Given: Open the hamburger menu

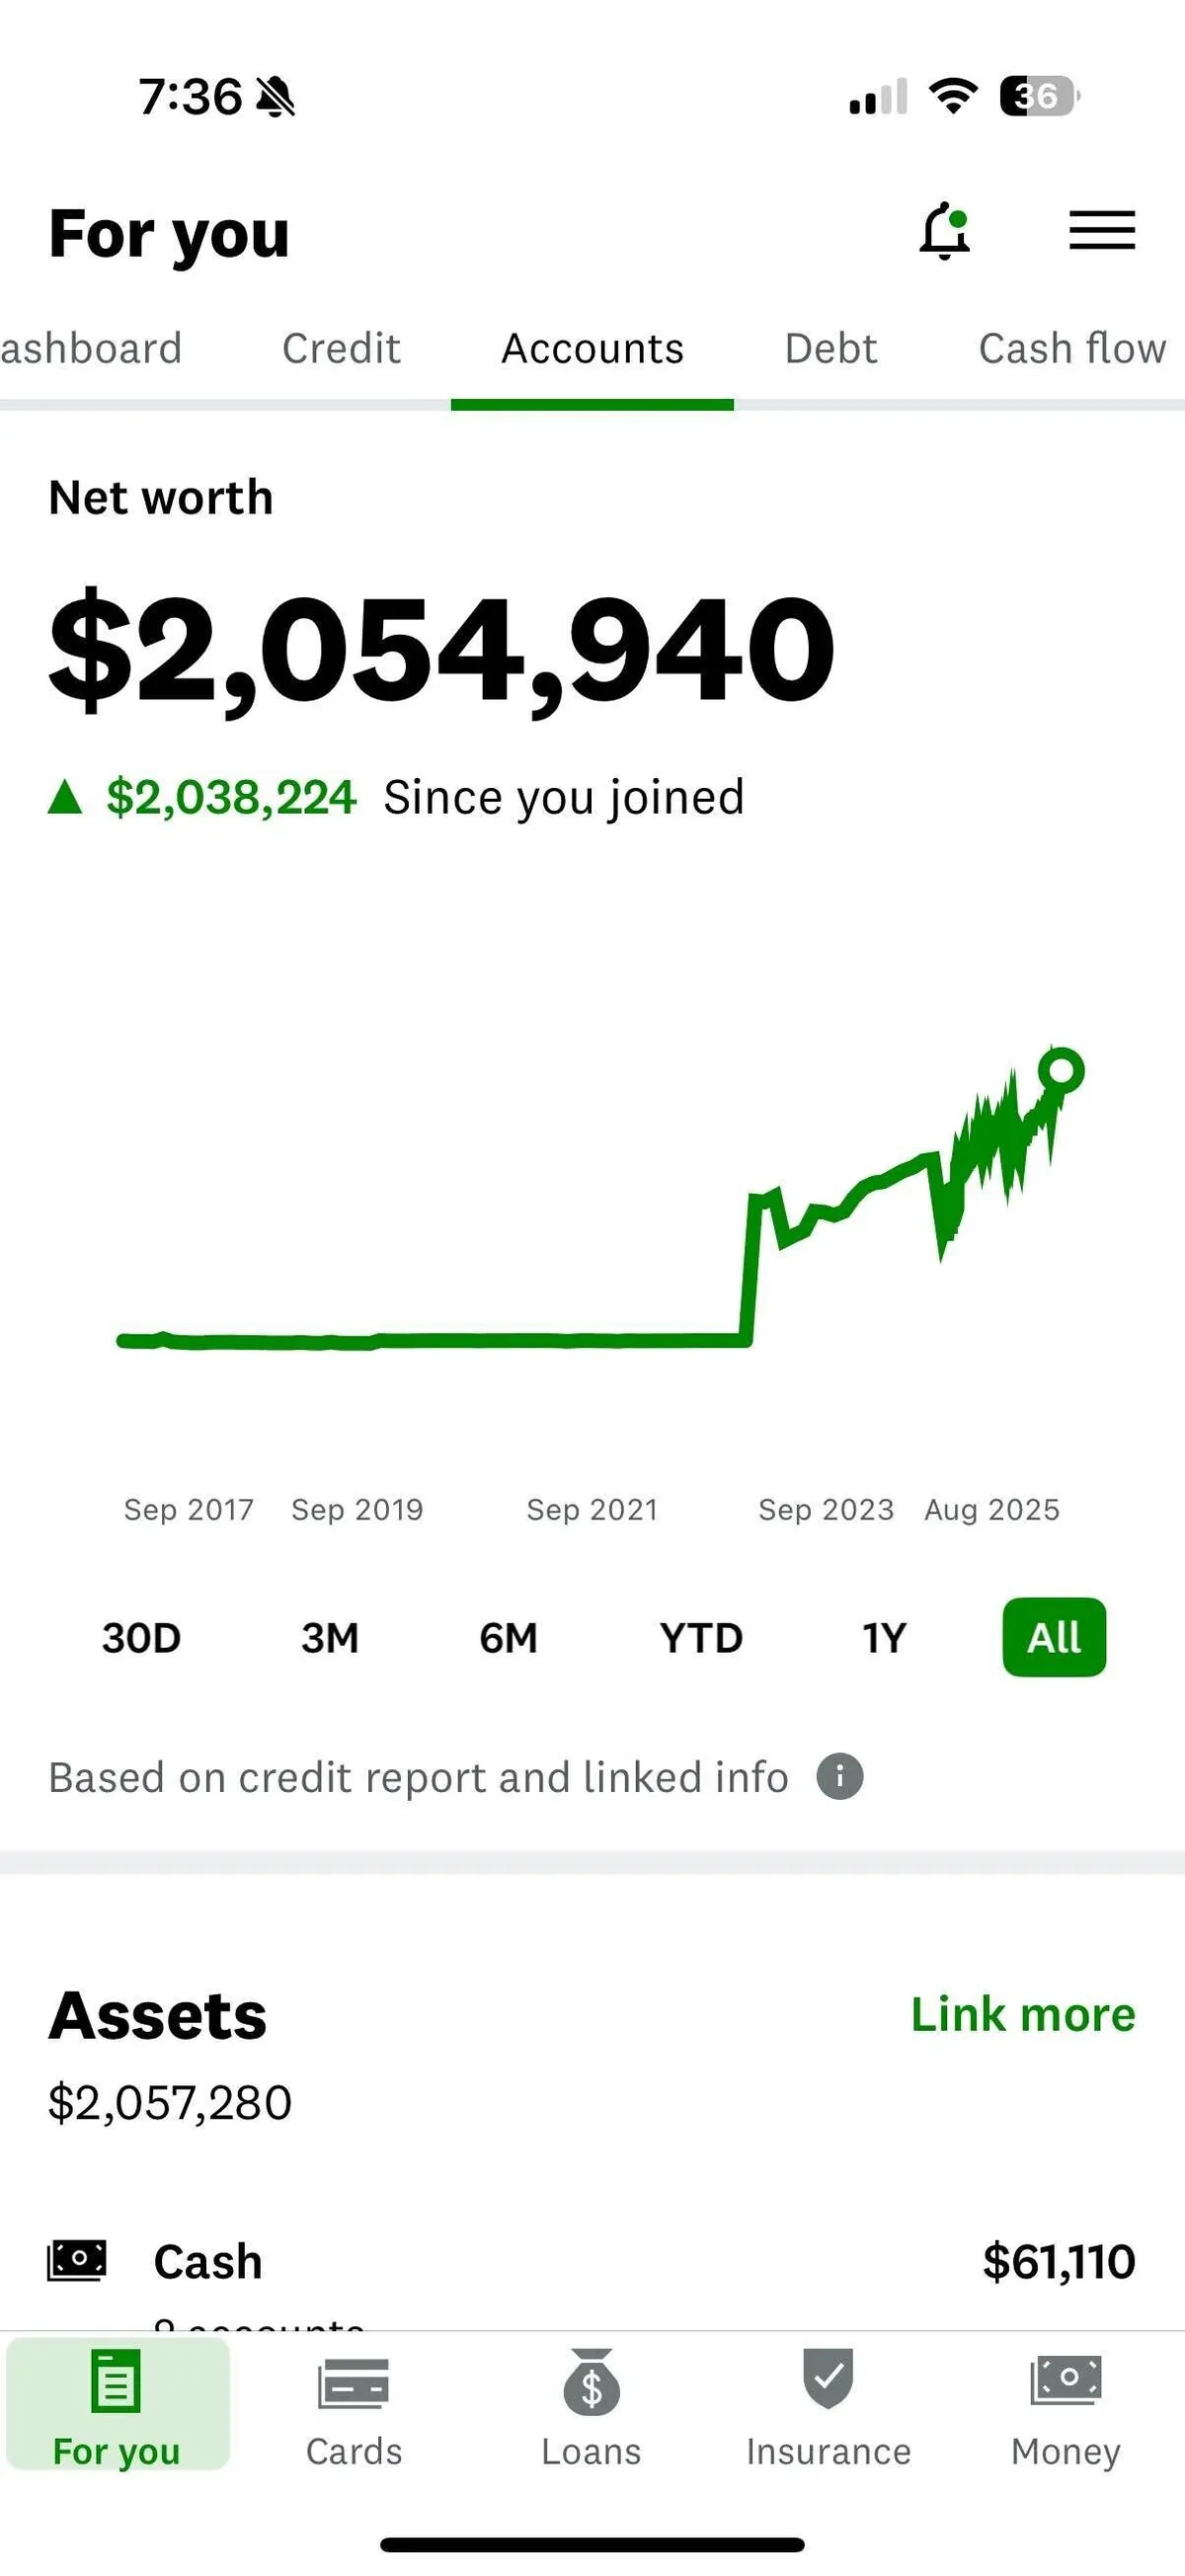Looking at the screenshot, I should pyautogui.click(x=1101, y=231).
